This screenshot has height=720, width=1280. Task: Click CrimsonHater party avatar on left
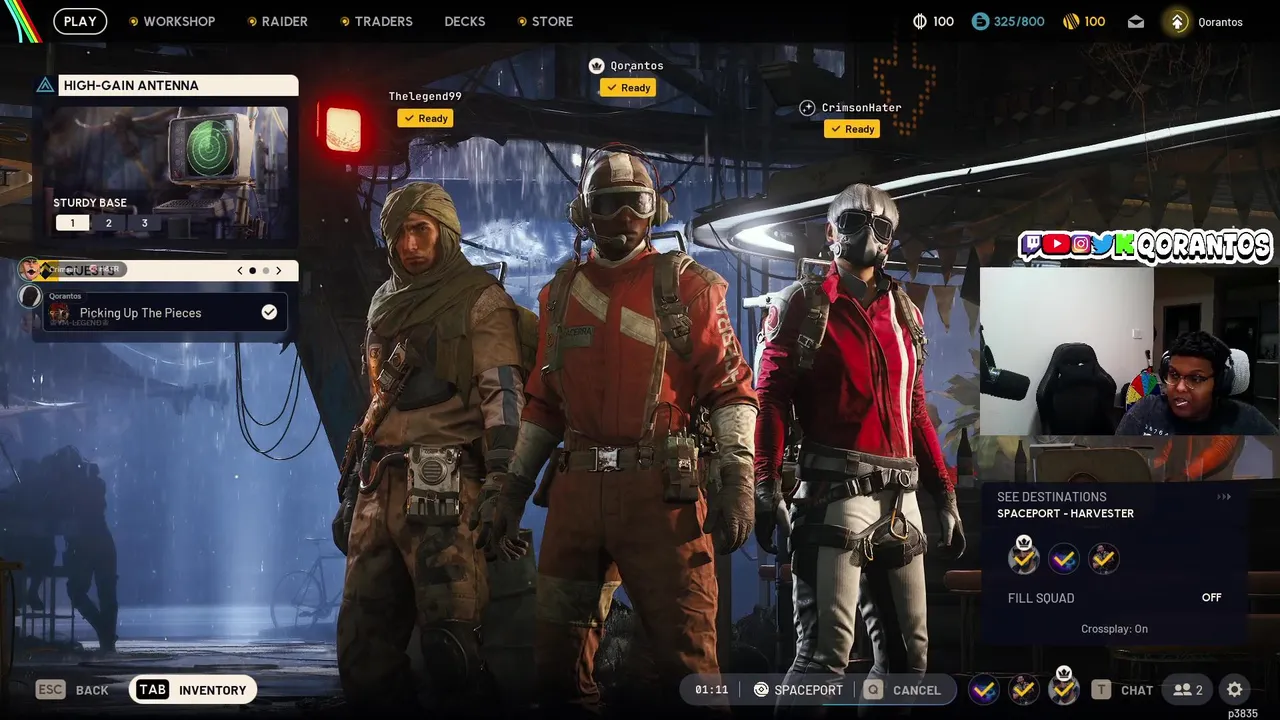tap(31, 269)
